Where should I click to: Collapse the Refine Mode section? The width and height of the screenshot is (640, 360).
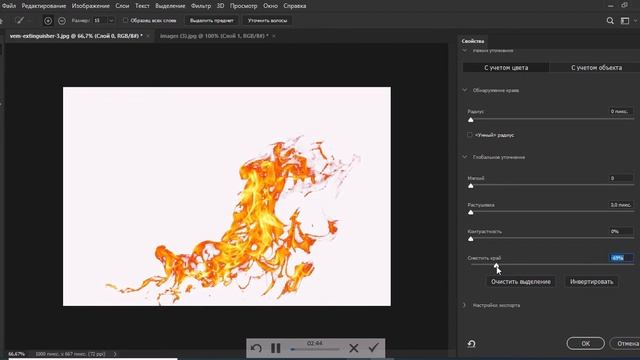[x=464, y=51]
